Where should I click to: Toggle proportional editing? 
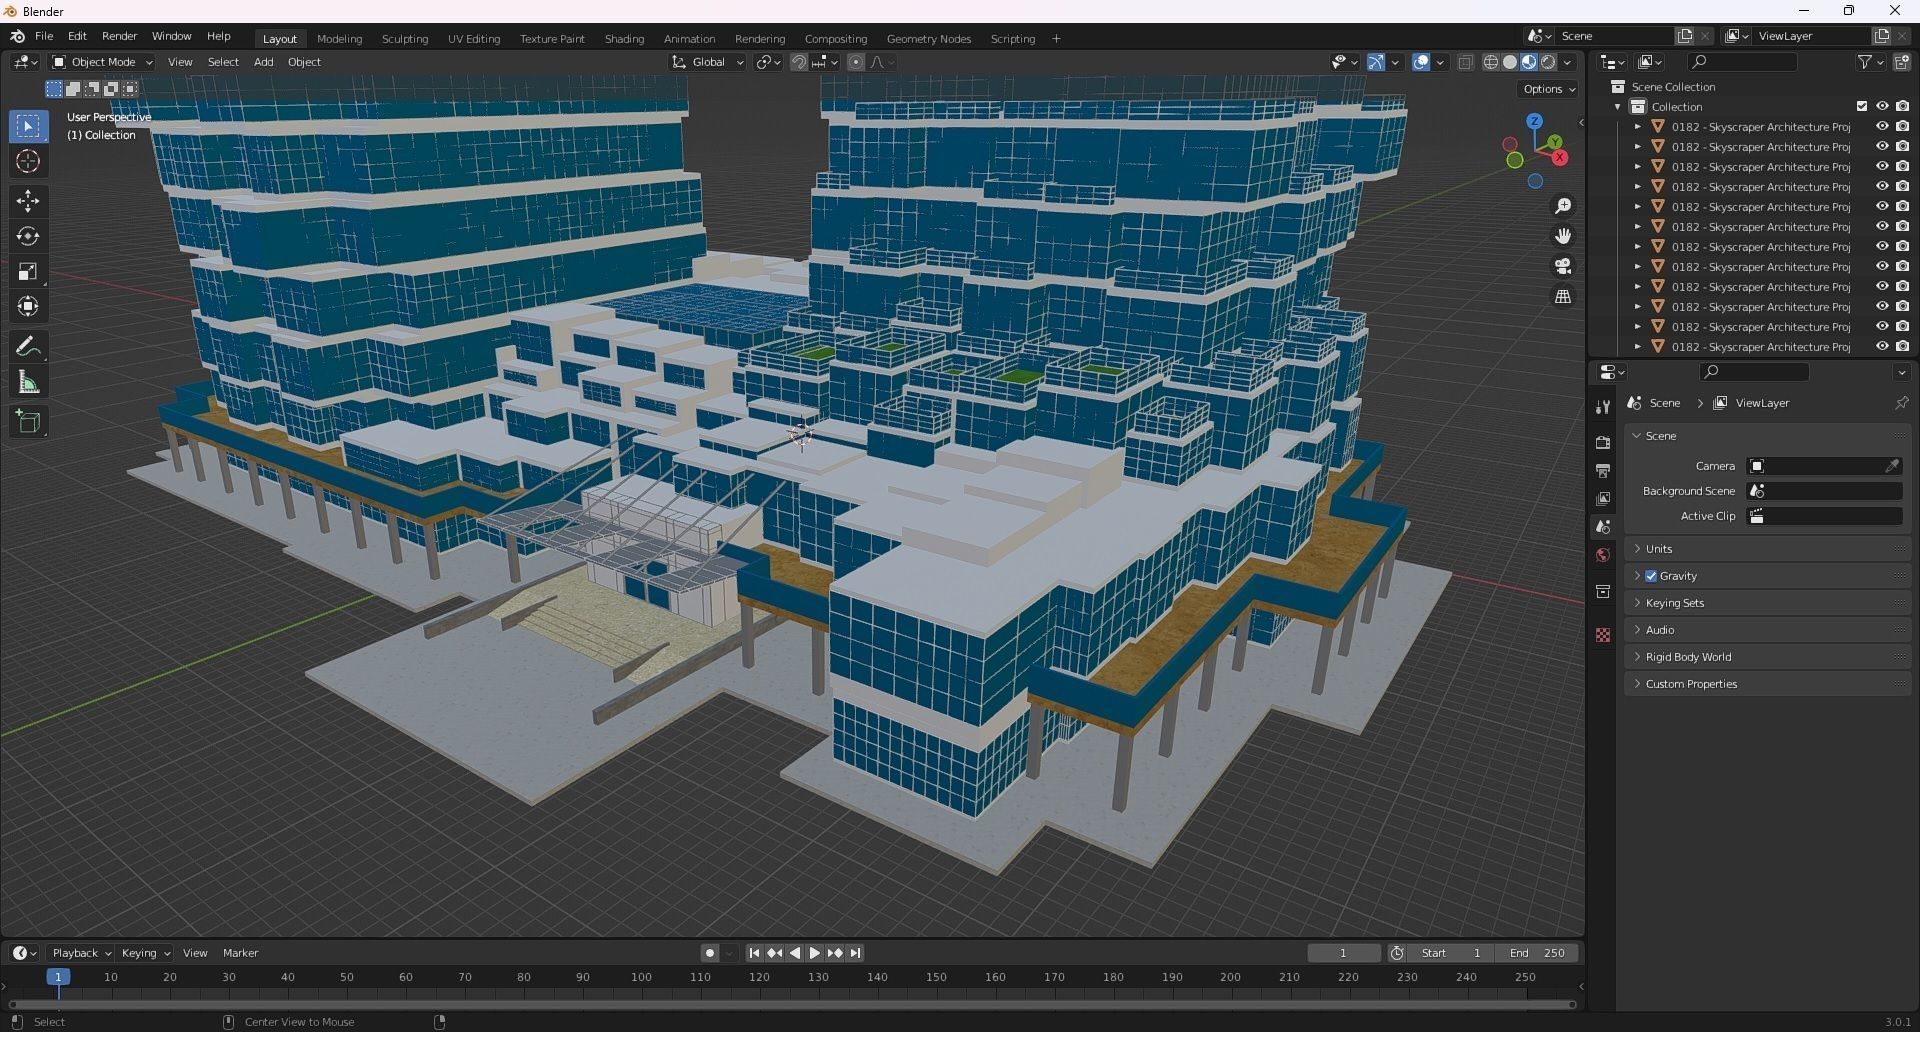(856, 62)
